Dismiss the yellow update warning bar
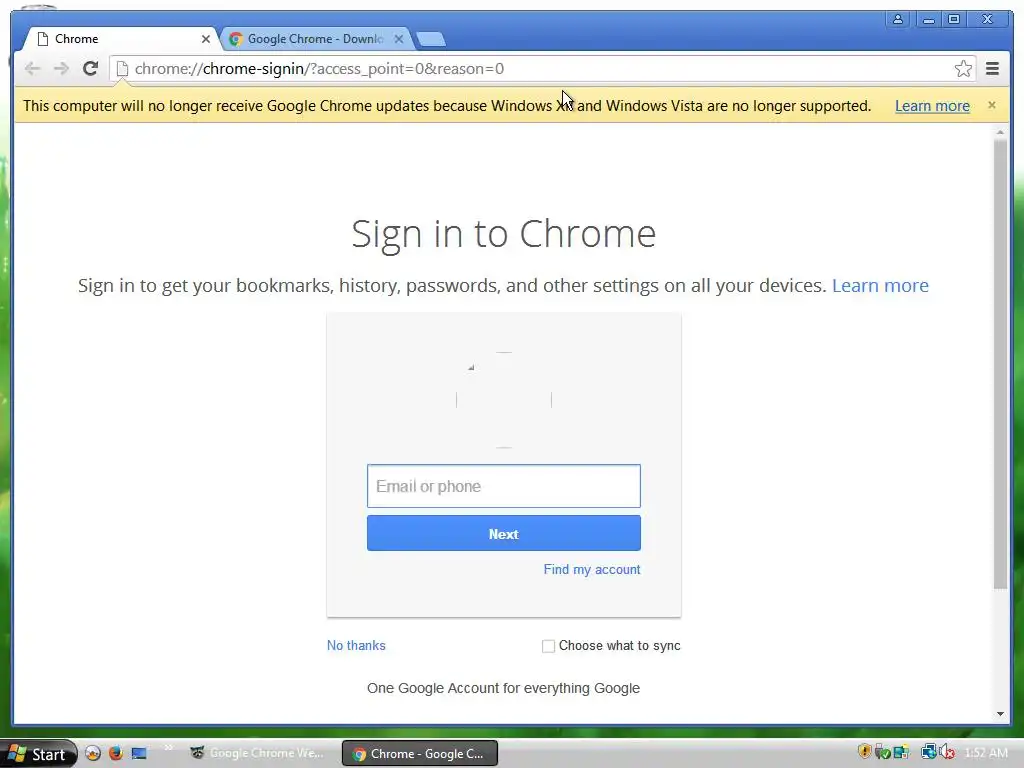Screen dimensions: 1024x768 coord(991,105)
